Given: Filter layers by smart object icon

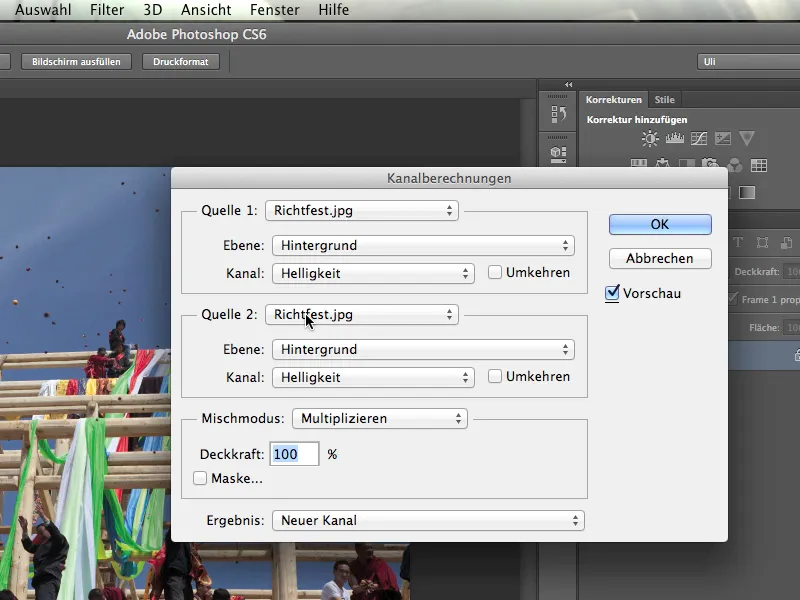Looking at the screenshot, I should (786, 242).
